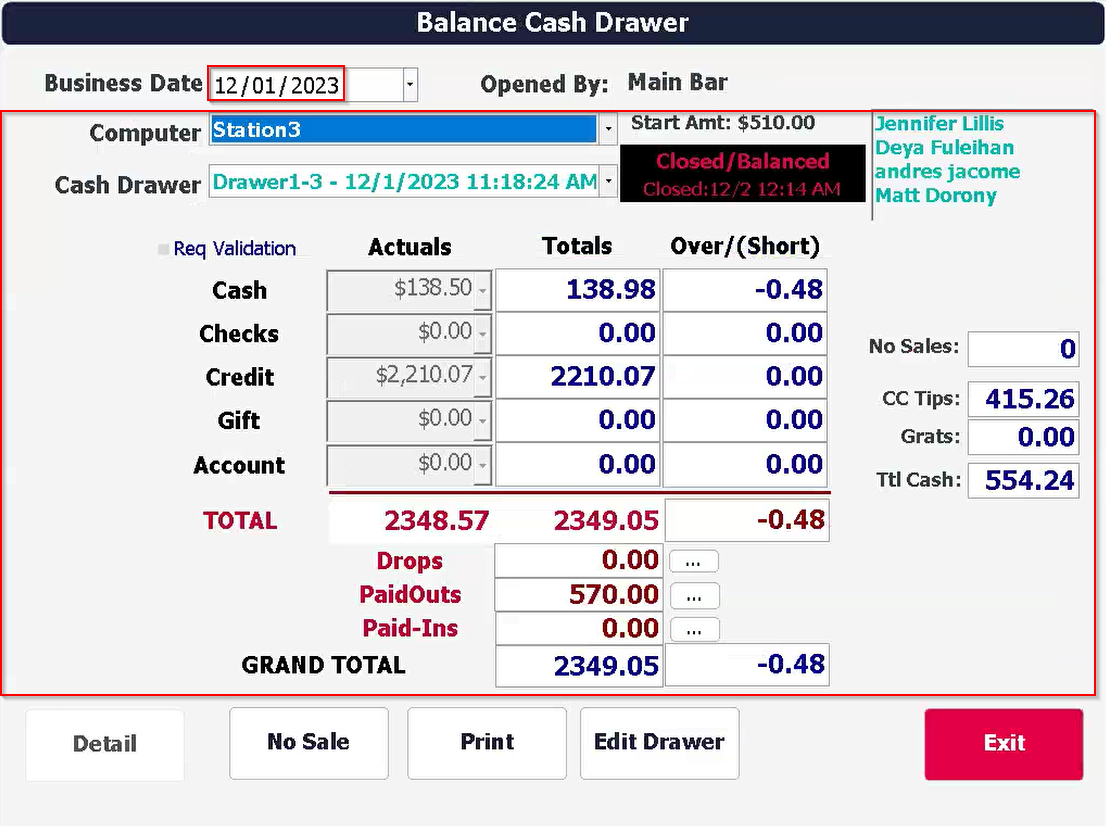Click the Credit total 2210.07

click(578, 377)
